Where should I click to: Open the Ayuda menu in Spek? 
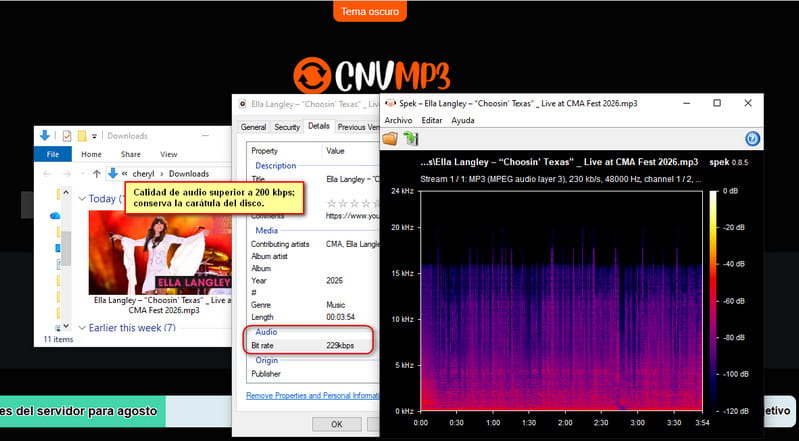coord(463,120)
